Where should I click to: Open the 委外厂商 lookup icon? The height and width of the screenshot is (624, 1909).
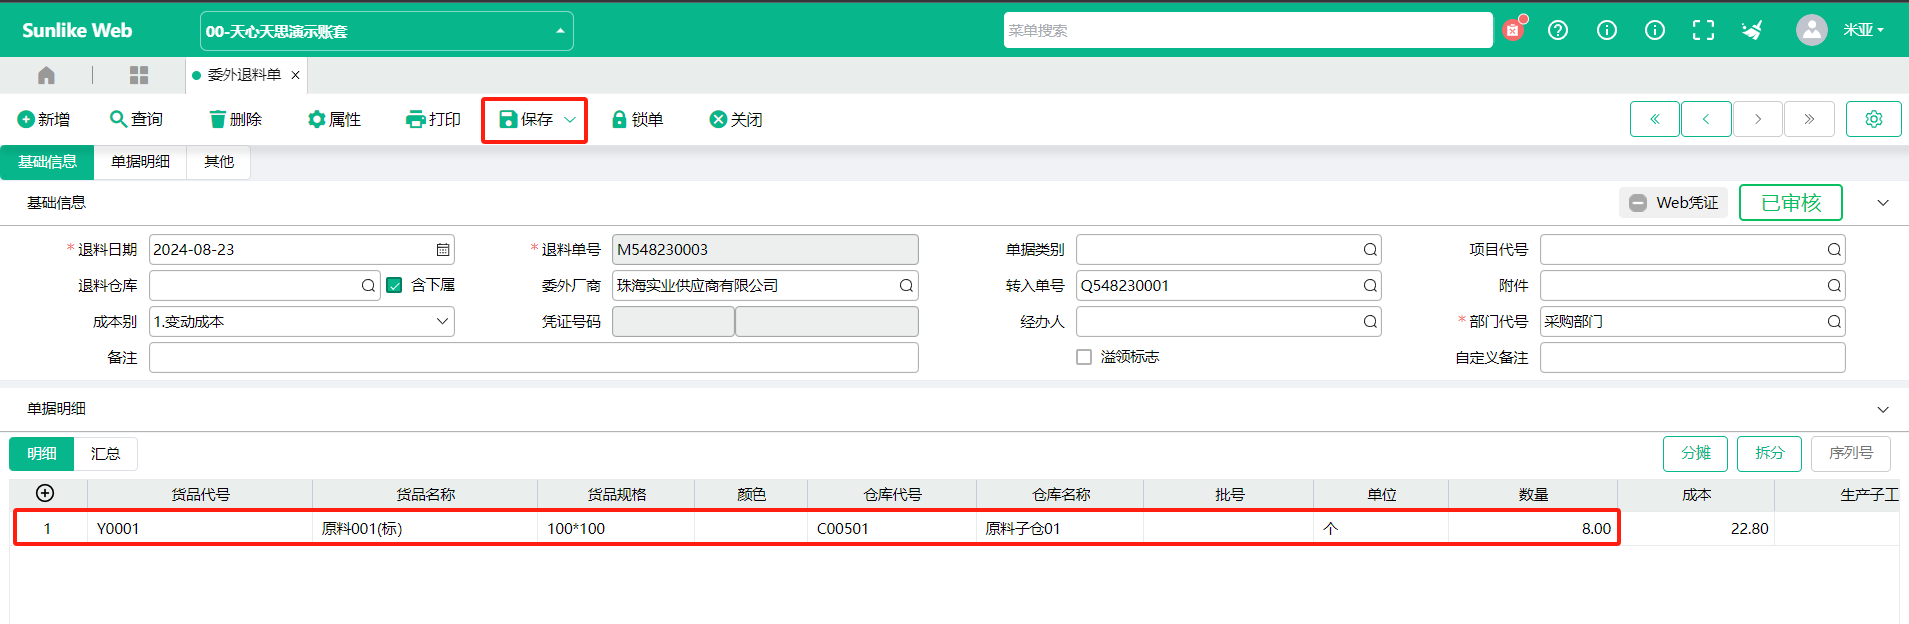(906, 286)
